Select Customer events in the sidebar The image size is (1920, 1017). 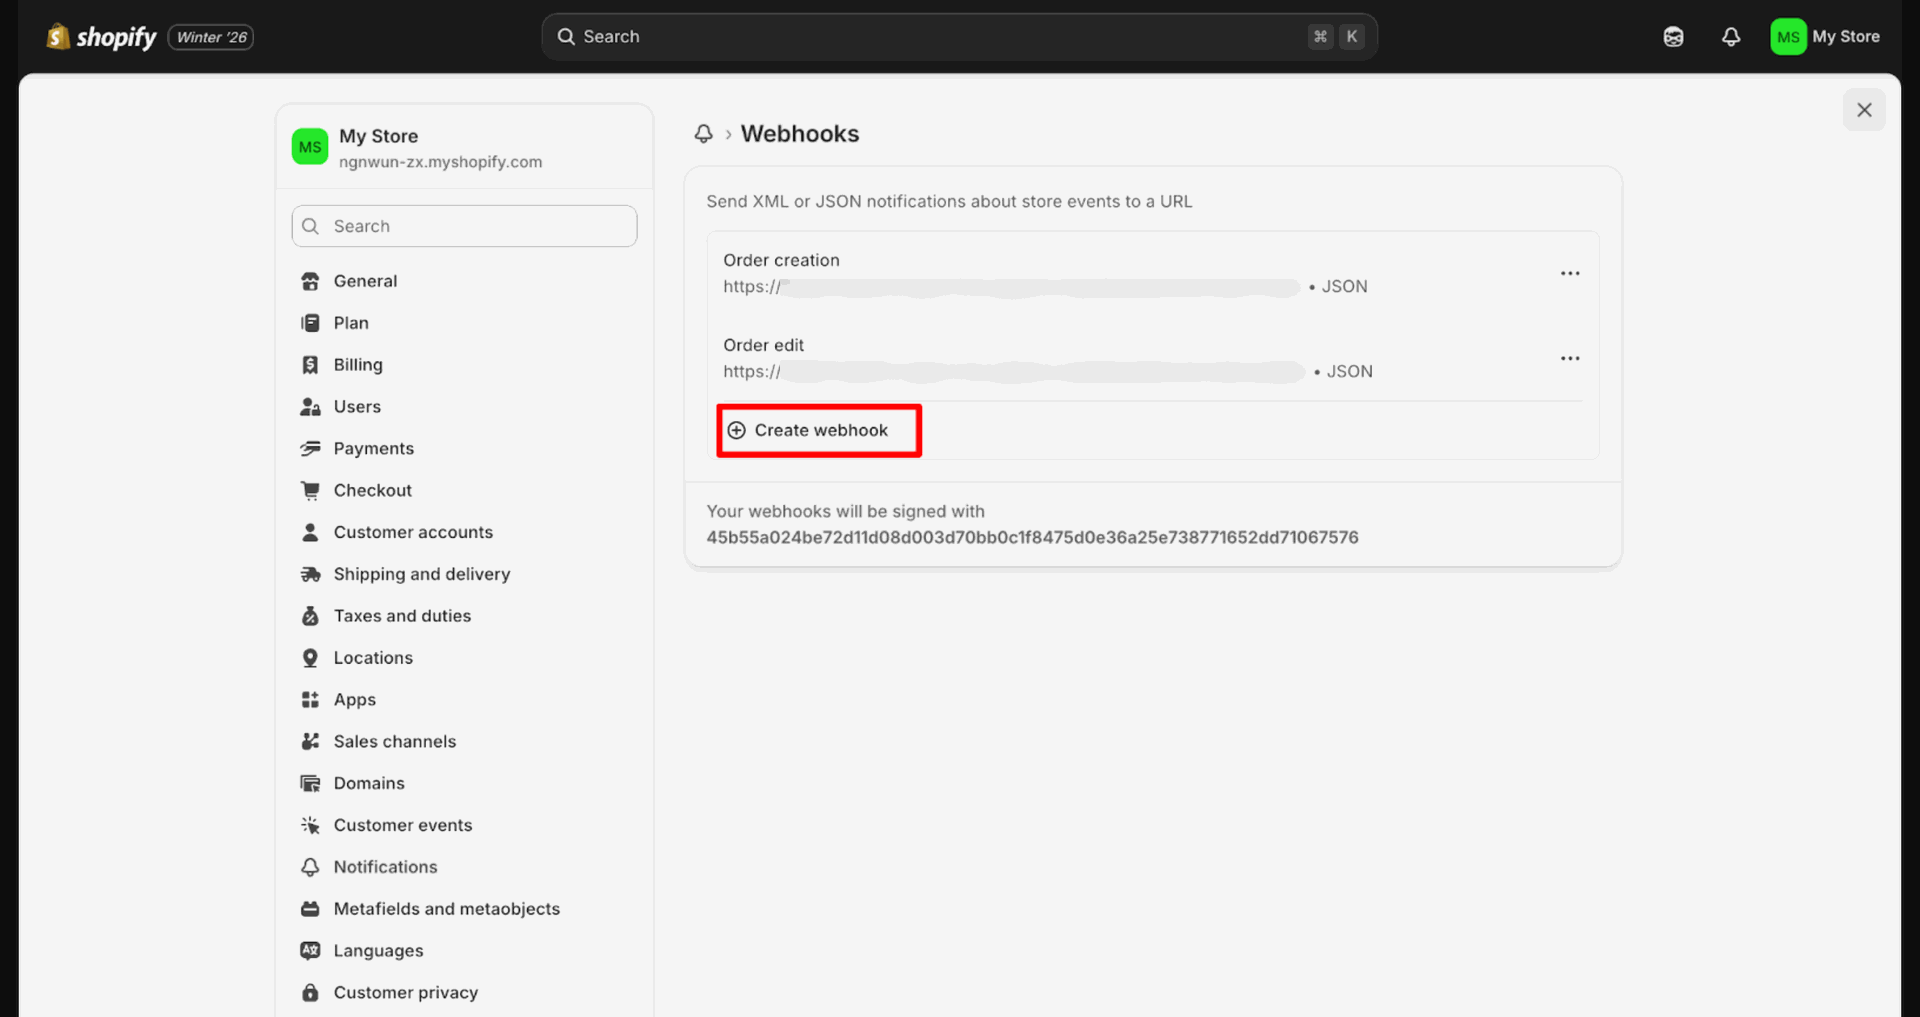402,825
